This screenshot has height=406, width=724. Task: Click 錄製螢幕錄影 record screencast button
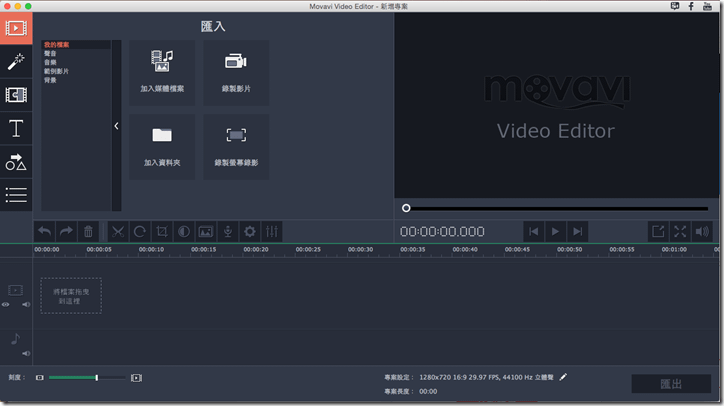(236, 147)
